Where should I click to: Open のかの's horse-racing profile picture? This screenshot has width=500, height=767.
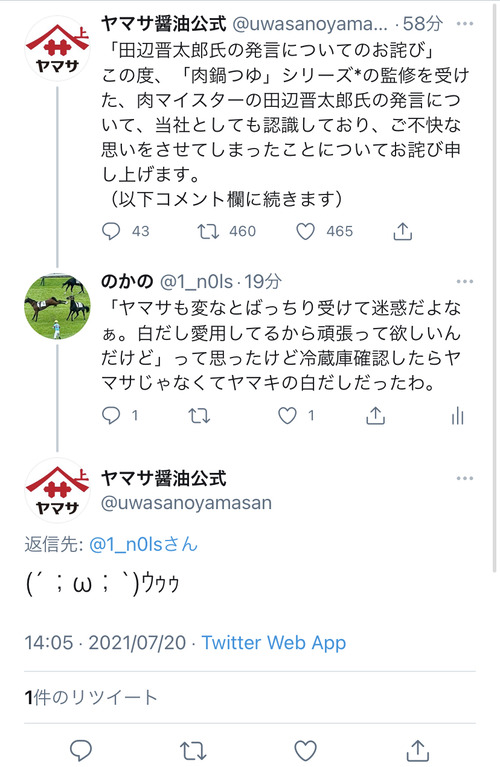pos(57,306)
